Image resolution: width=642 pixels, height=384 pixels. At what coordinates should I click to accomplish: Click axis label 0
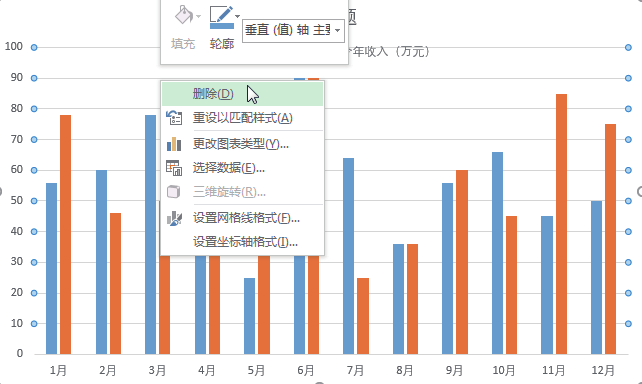coord(20,354)
